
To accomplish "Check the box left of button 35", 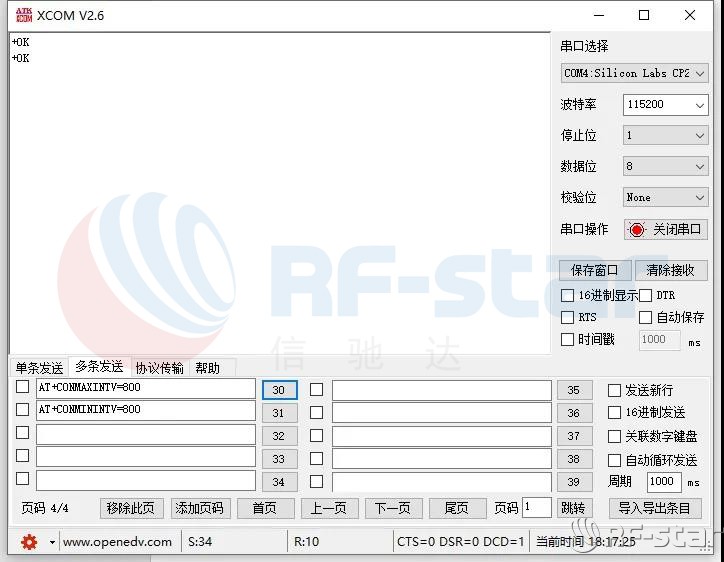I will click(x=316, y=390).
